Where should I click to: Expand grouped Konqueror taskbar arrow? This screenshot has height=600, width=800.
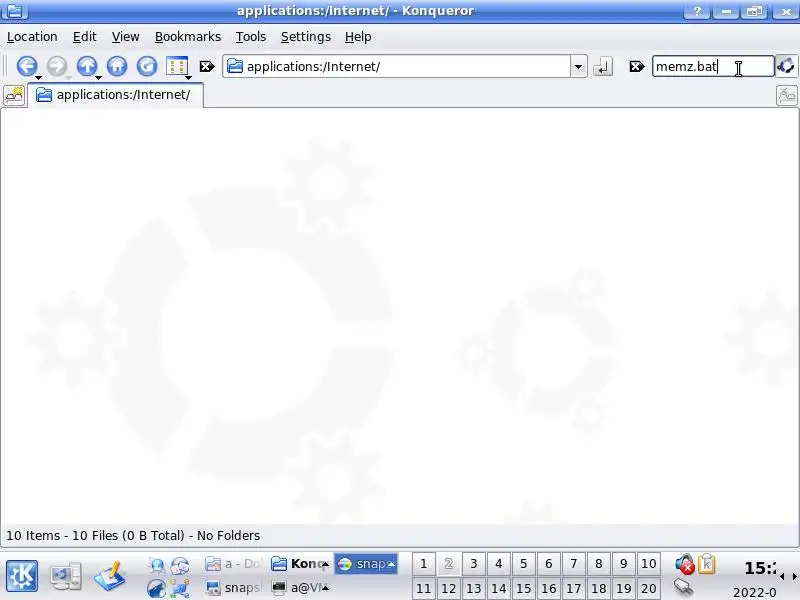326,564
